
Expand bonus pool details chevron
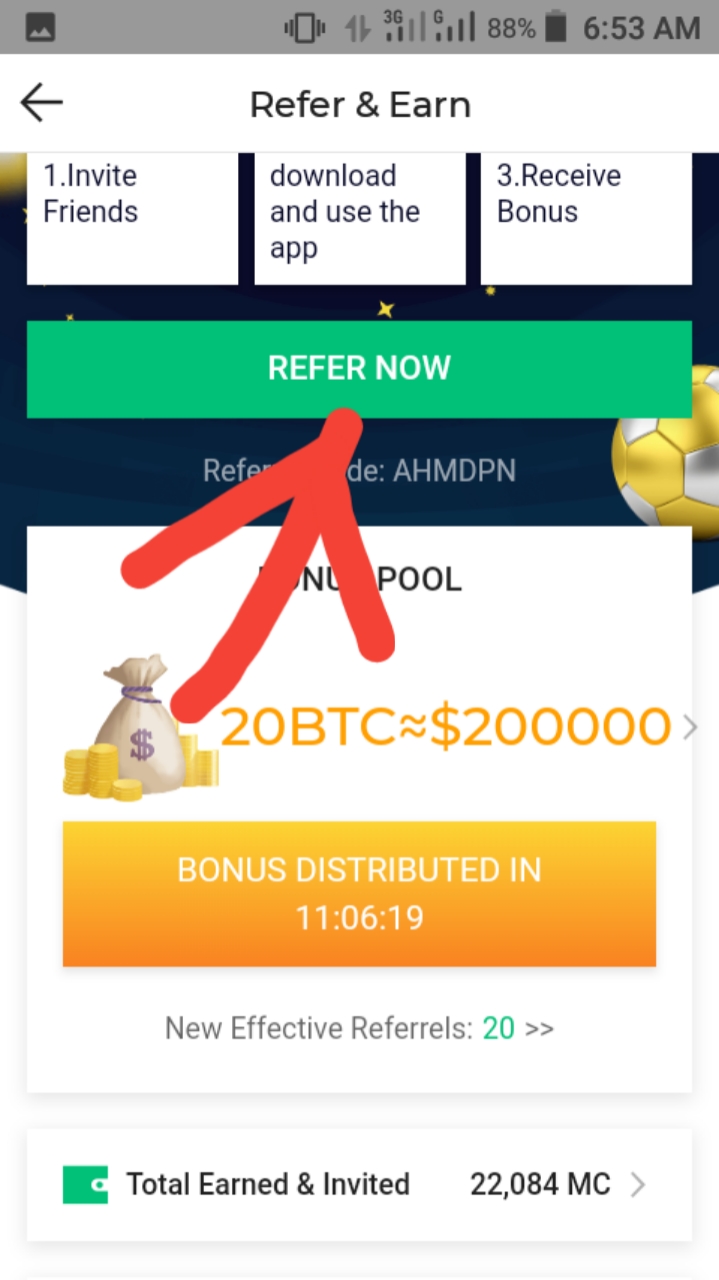[x=690, y=727]
